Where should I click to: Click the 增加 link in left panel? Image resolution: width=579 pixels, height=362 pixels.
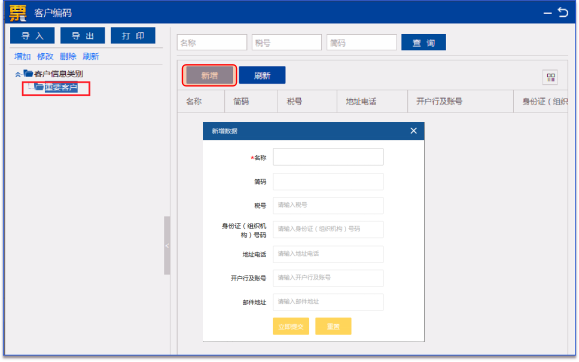click(x=22, y=57)
